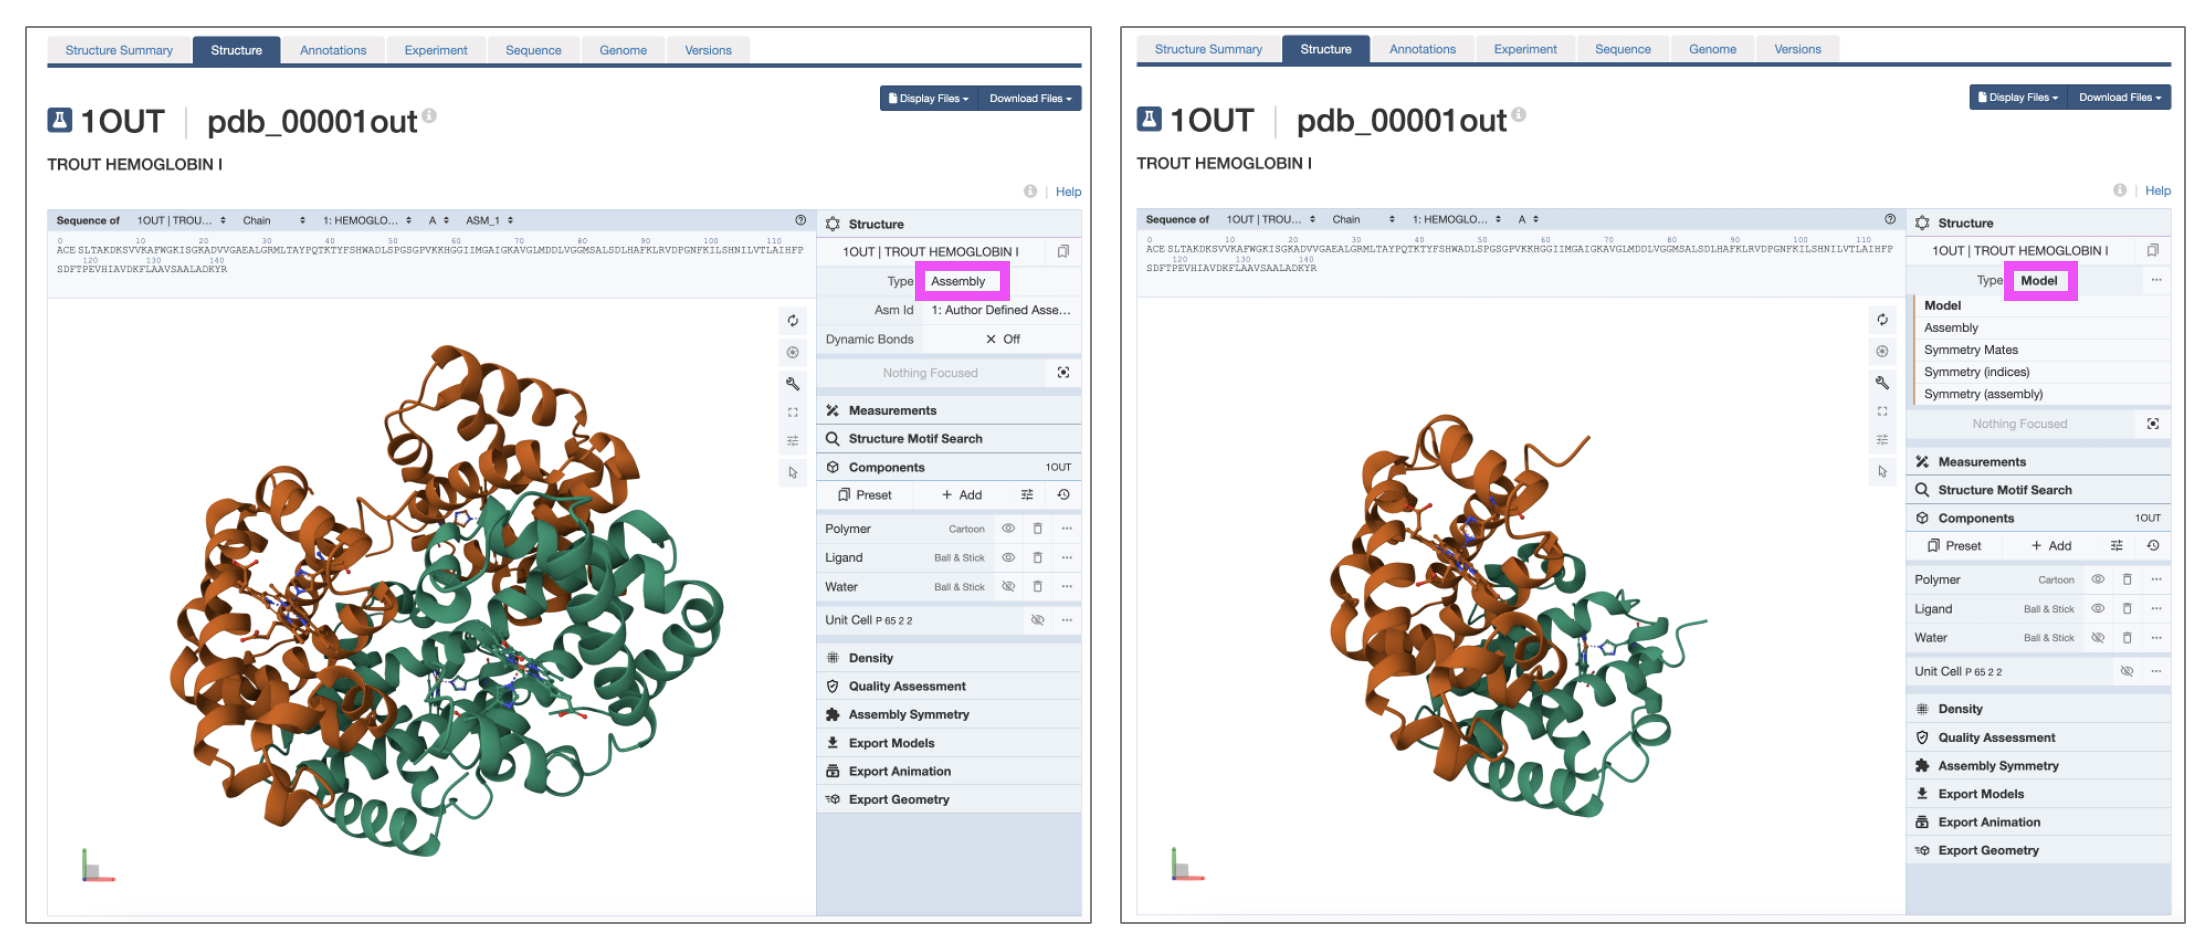Click the history icon in right Components row

pyautogui.click(x=2153, y=546)
